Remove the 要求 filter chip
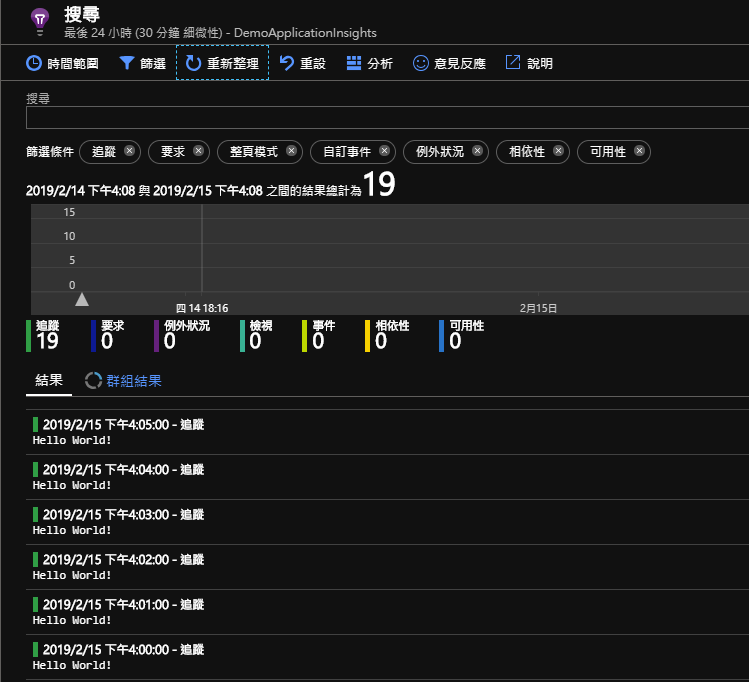This screenshot has height=682, width=749. pyautogui.click(x=198, y=151)
